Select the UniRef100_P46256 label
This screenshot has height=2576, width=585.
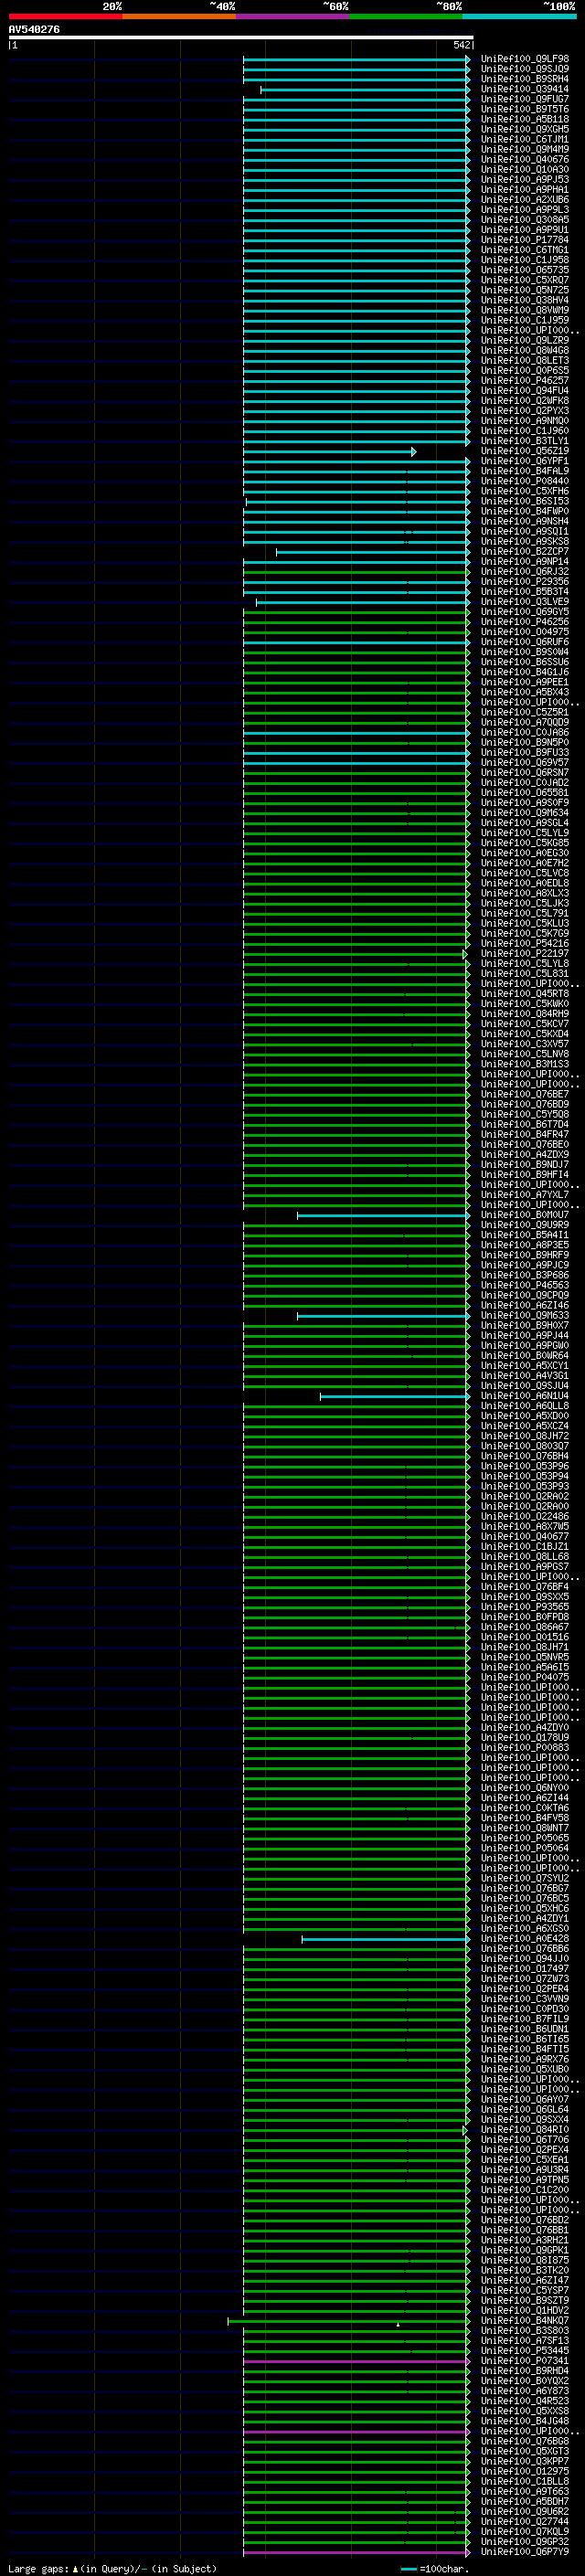tap(524, 622)
